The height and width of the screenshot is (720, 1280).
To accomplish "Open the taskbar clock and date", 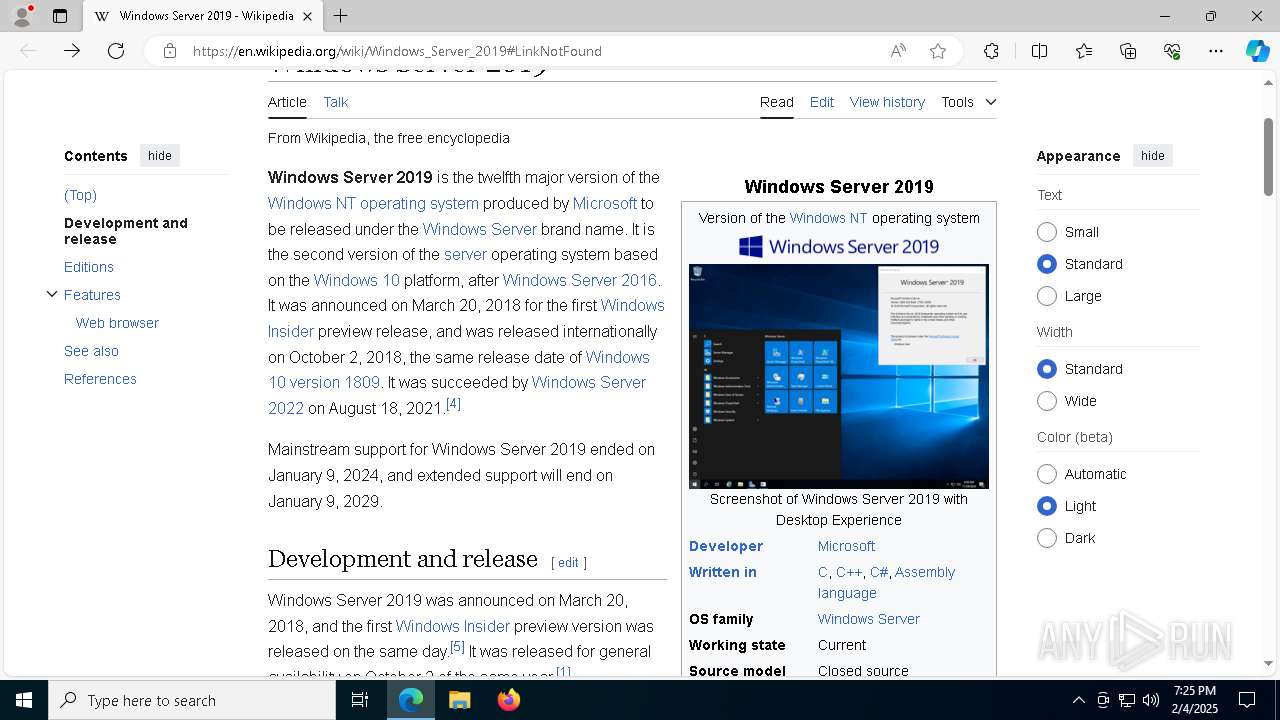I will pyautogui.click(x=1195, y=700).
